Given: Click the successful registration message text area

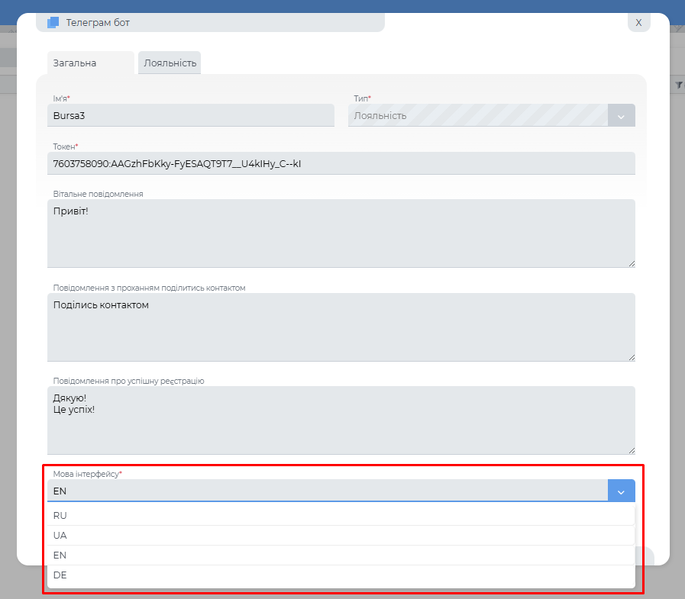Looking at the screenshot, I should pyautogui.click(x=340, y=420).
